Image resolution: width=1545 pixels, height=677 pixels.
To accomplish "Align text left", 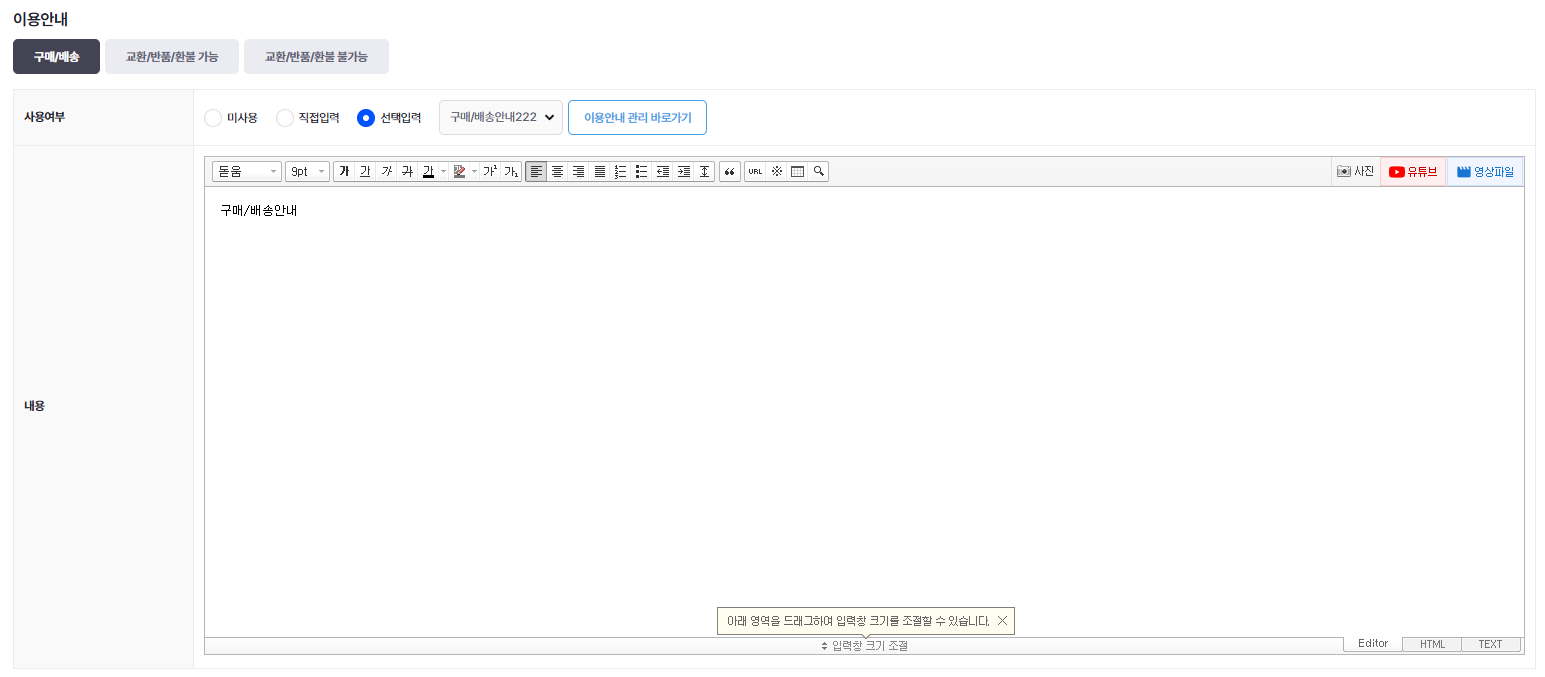I will tap(536, 171).
